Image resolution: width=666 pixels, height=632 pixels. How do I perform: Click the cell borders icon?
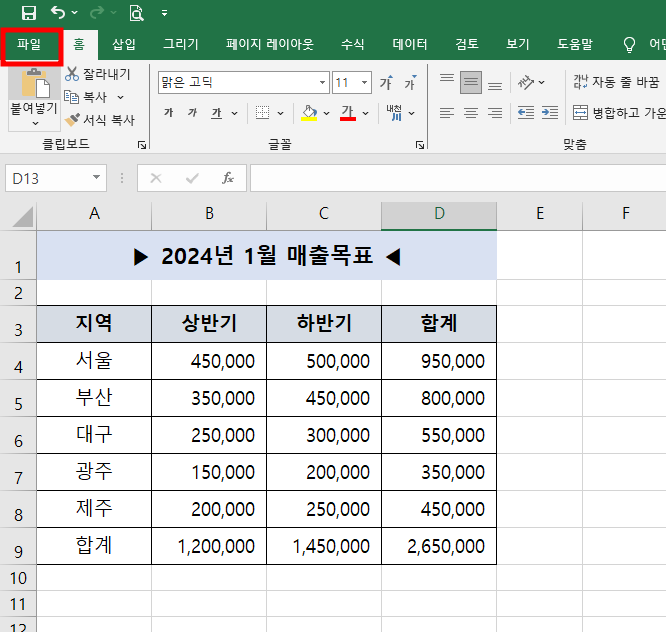[262, 113]
